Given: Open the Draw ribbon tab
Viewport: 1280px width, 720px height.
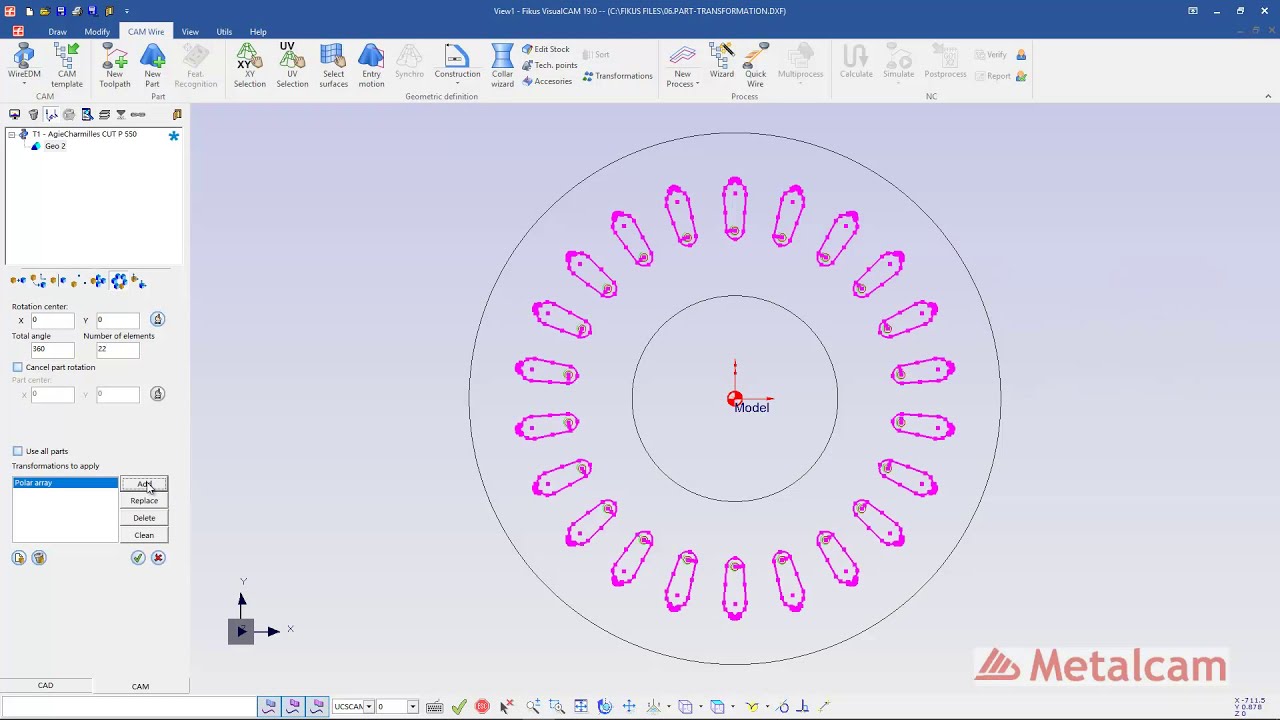Looking at the screenshot, I should (x=57, y=32).
